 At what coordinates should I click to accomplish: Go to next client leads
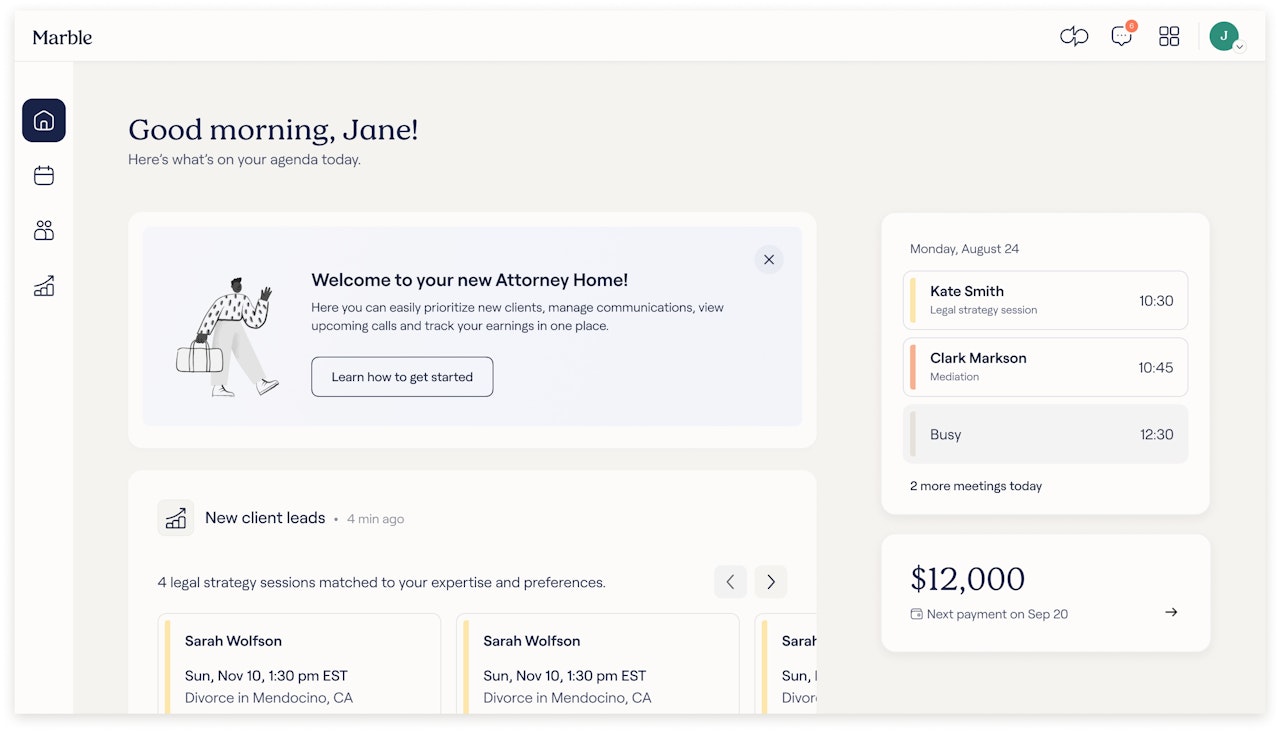[x=771, y=582]
